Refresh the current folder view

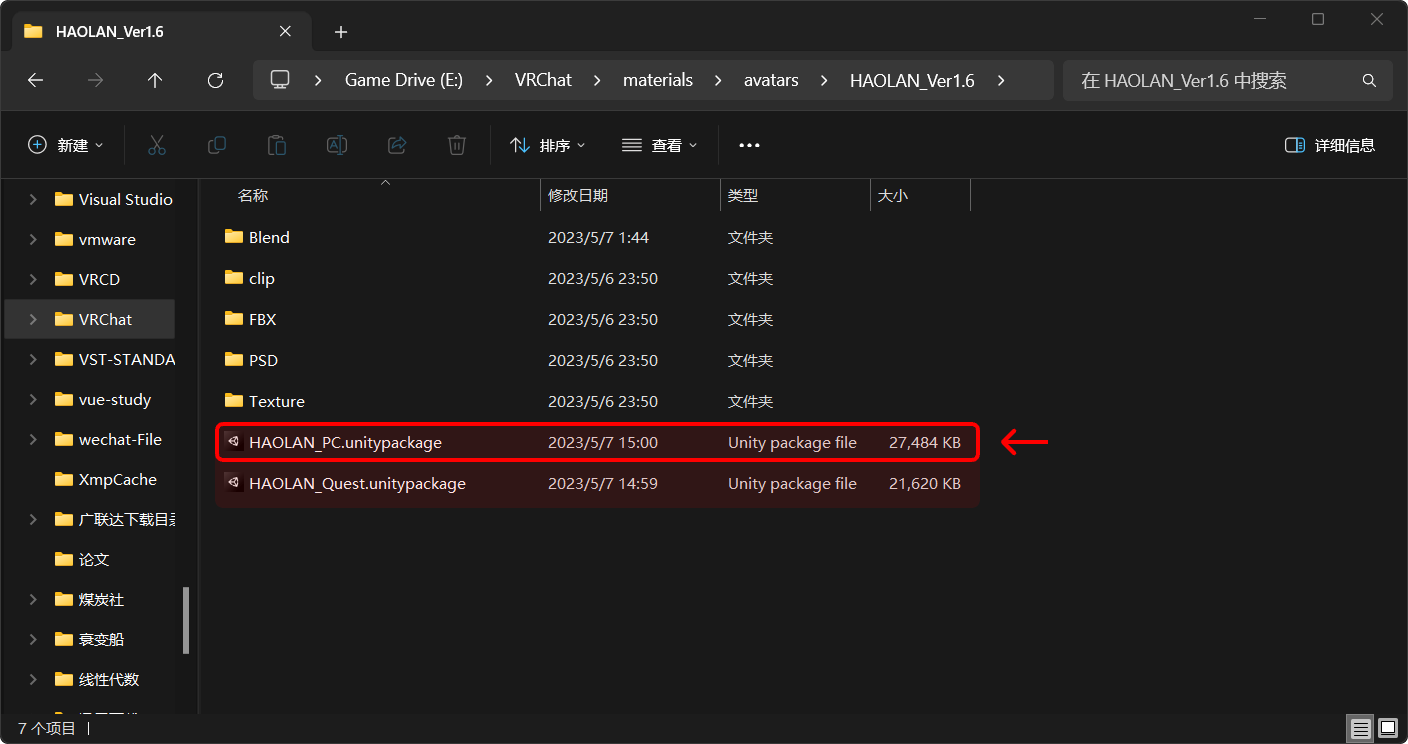click(x=215, y=80)
